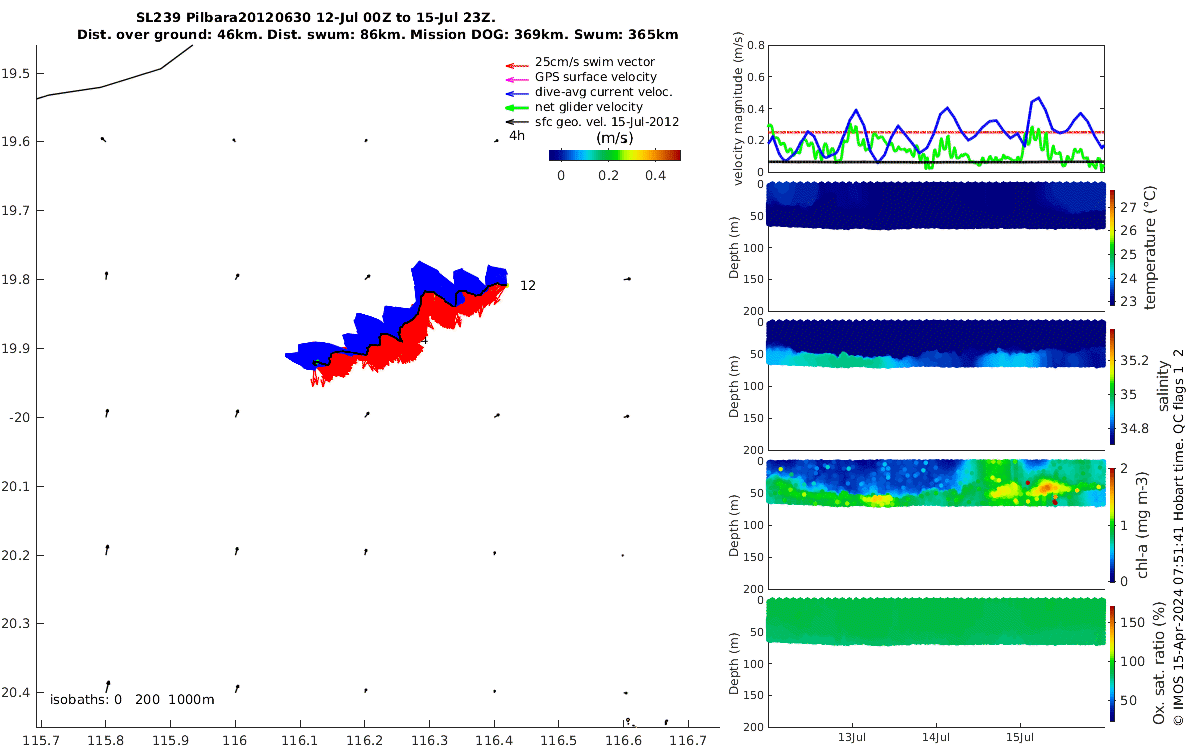Click the green net glider velocity legend arrow
1200x750 pixels.
pyautogui.click(x=516, y=107)
